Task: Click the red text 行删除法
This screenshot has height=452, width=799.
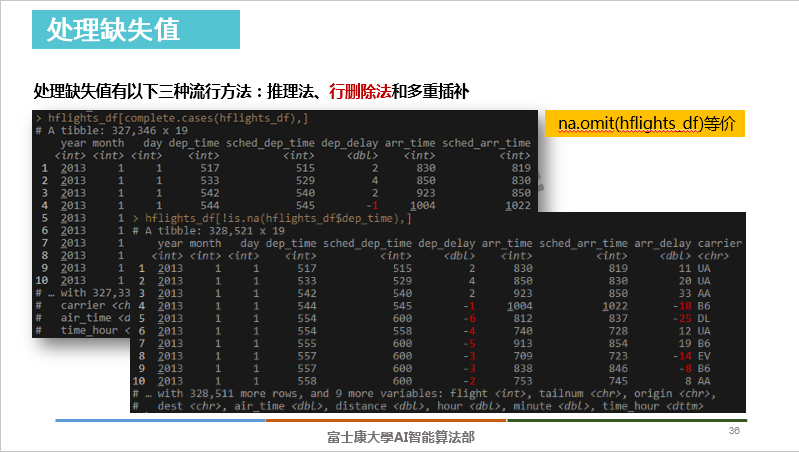Action: tap(360, 91)
